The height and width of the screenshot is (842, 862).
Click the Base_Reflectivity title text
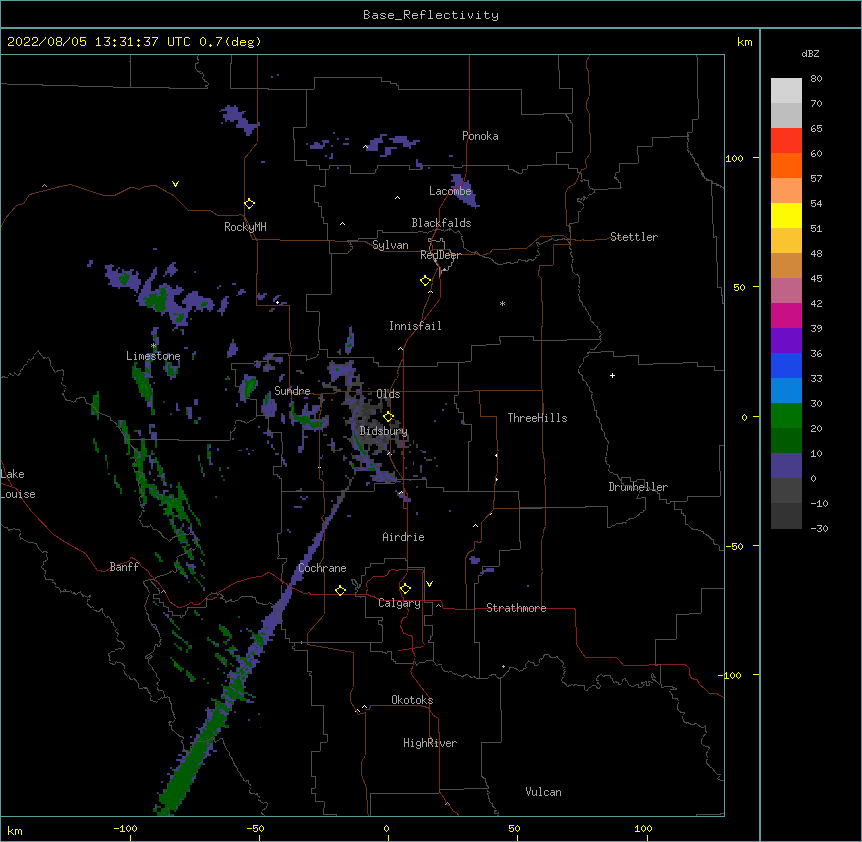click(x=431, y=15)
